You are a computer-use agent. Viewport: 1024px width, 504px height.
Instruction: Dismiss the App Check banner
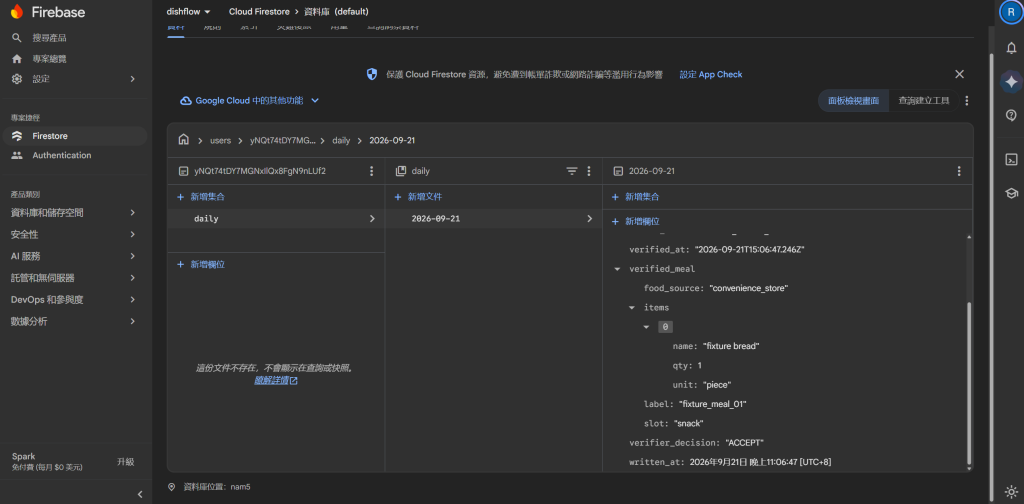click(959, 74)
